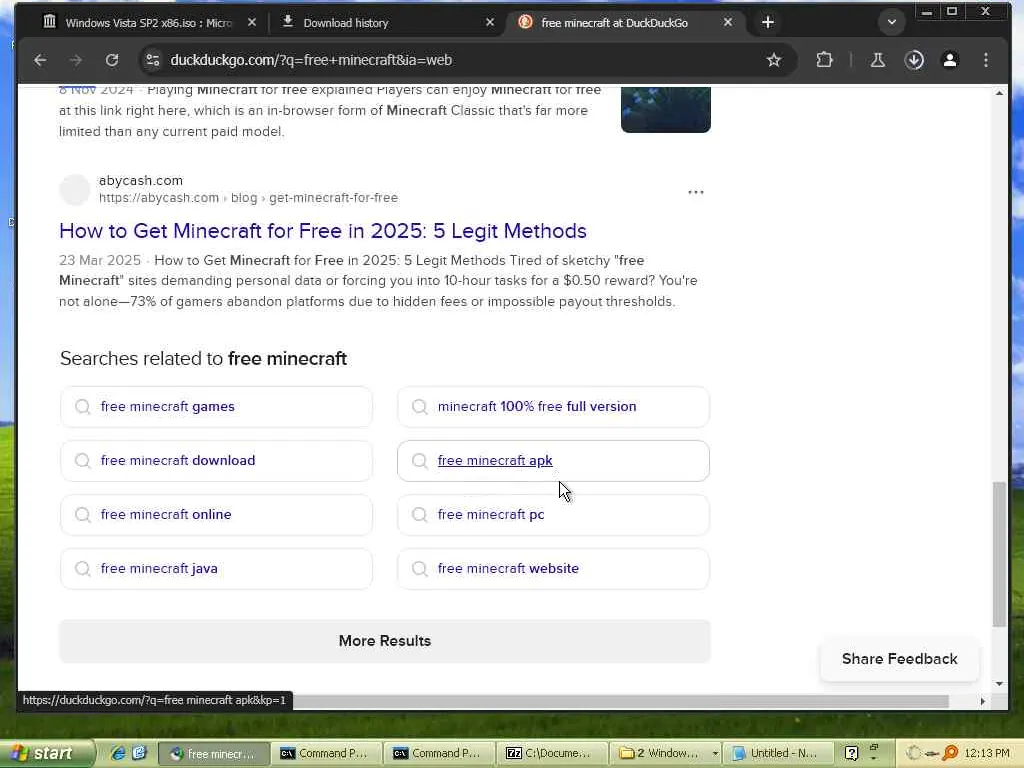Image resolution: width=1024 pixels, height=768 pixels.
Task: Click the scroll down arrow
Action: [x=999, y=684]
